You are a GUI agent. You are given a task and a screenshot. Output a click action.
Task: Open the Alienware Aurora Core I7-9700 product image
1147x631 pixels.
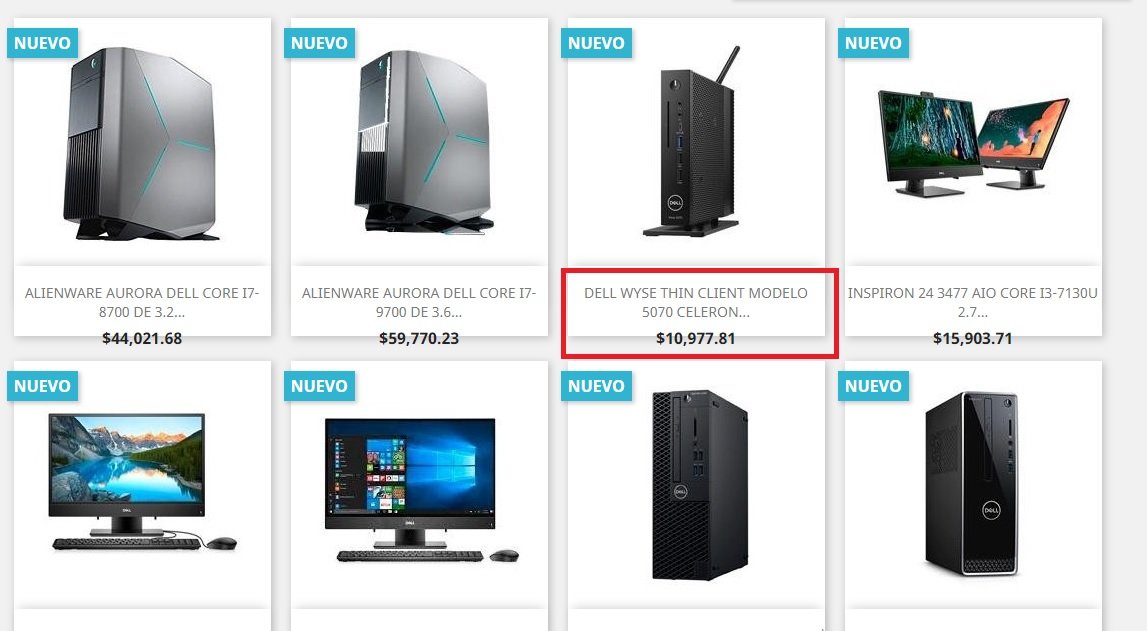(421, 143)
